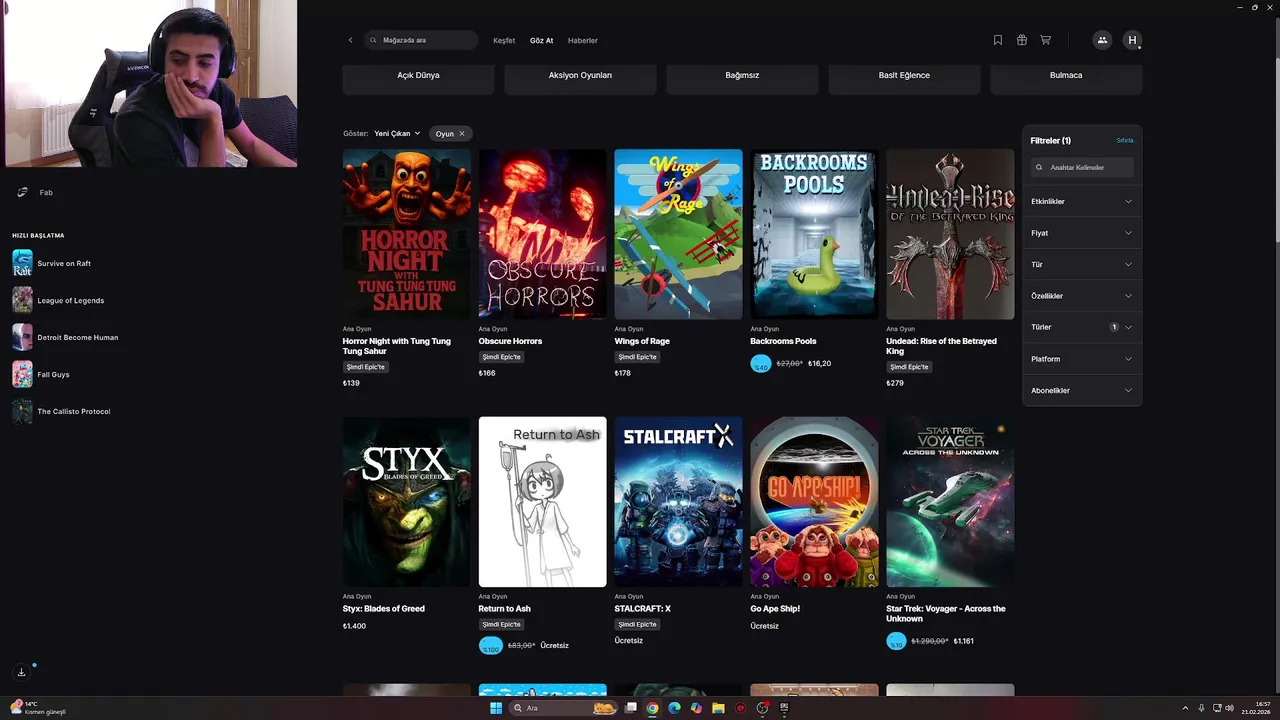Open the Wings of Rage cover
Image resolution: width=1280 pixels, height=720 pixels.
pyautogui.click(x=678, y=234)
